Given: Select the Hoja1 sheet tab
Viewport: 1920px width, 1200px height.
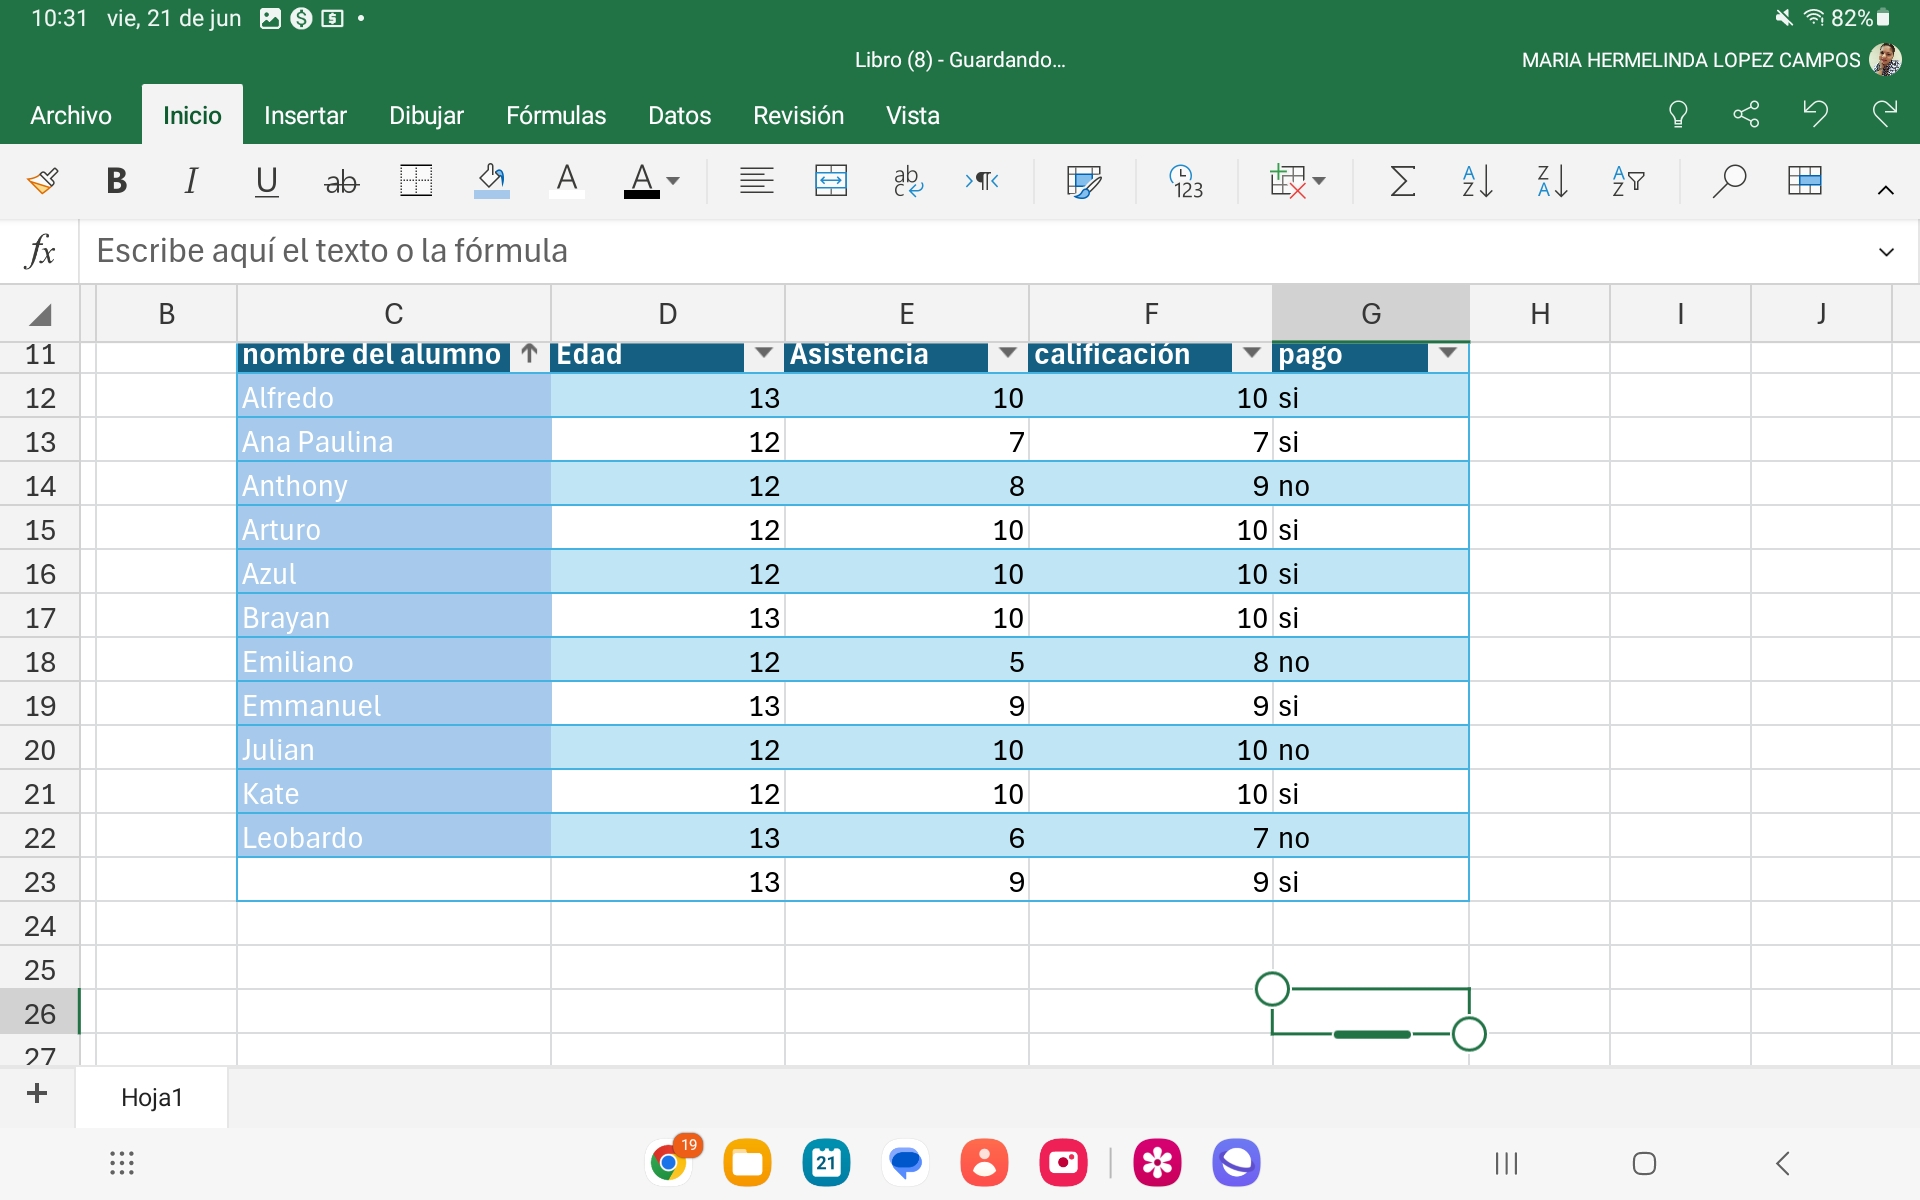Looking at the screenshot, I should pos(152,1097).
